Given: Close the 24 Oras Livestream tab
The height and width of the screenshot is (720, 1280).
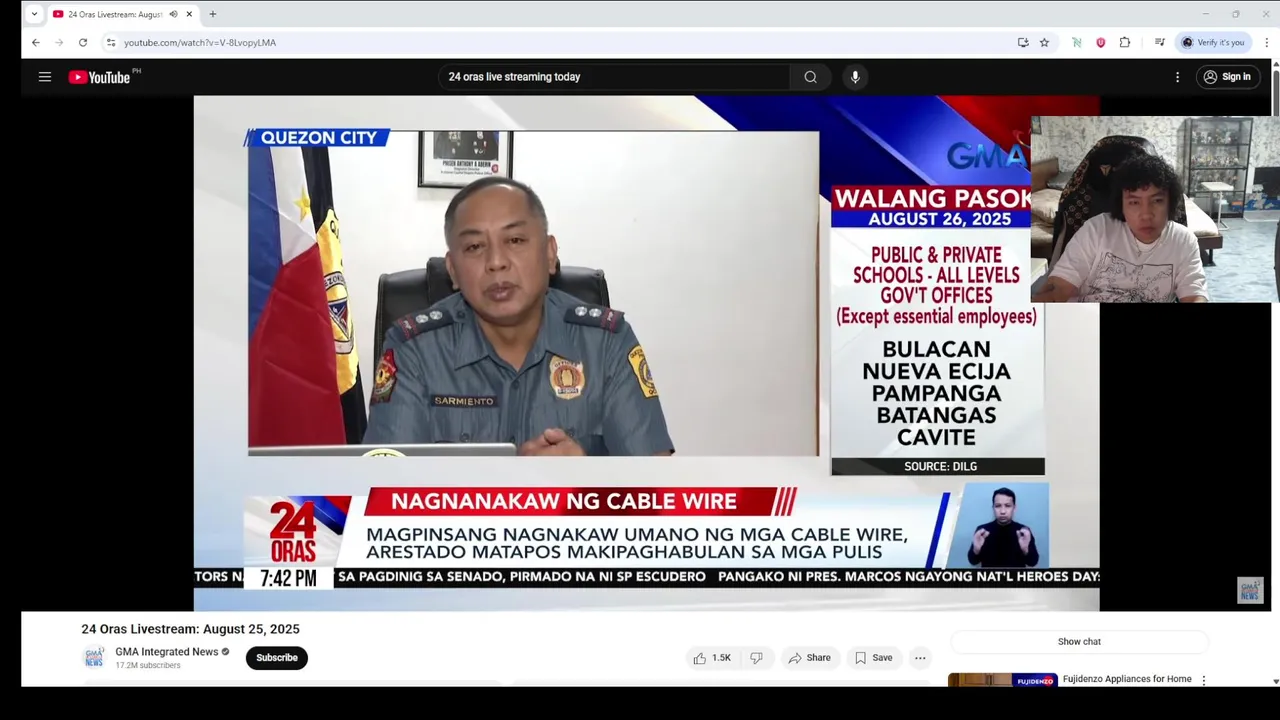Looking at the screenshot, I should tap(189, 14).
